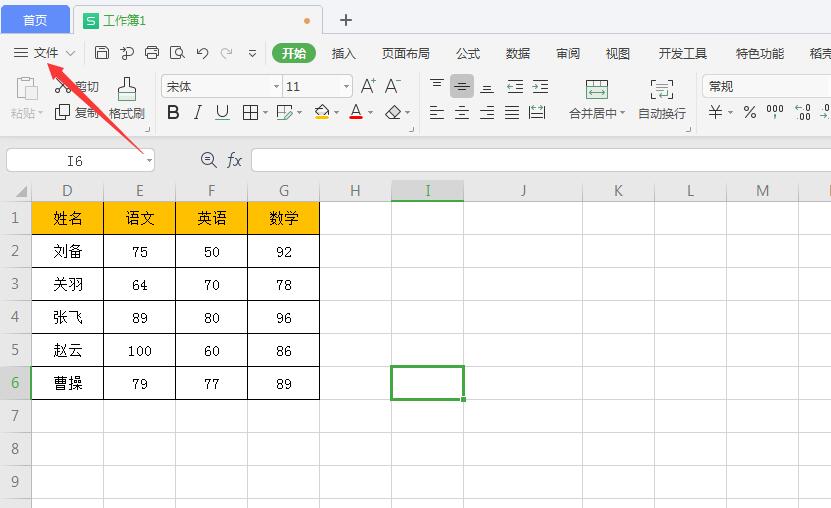Select column J header

[523, 191]
